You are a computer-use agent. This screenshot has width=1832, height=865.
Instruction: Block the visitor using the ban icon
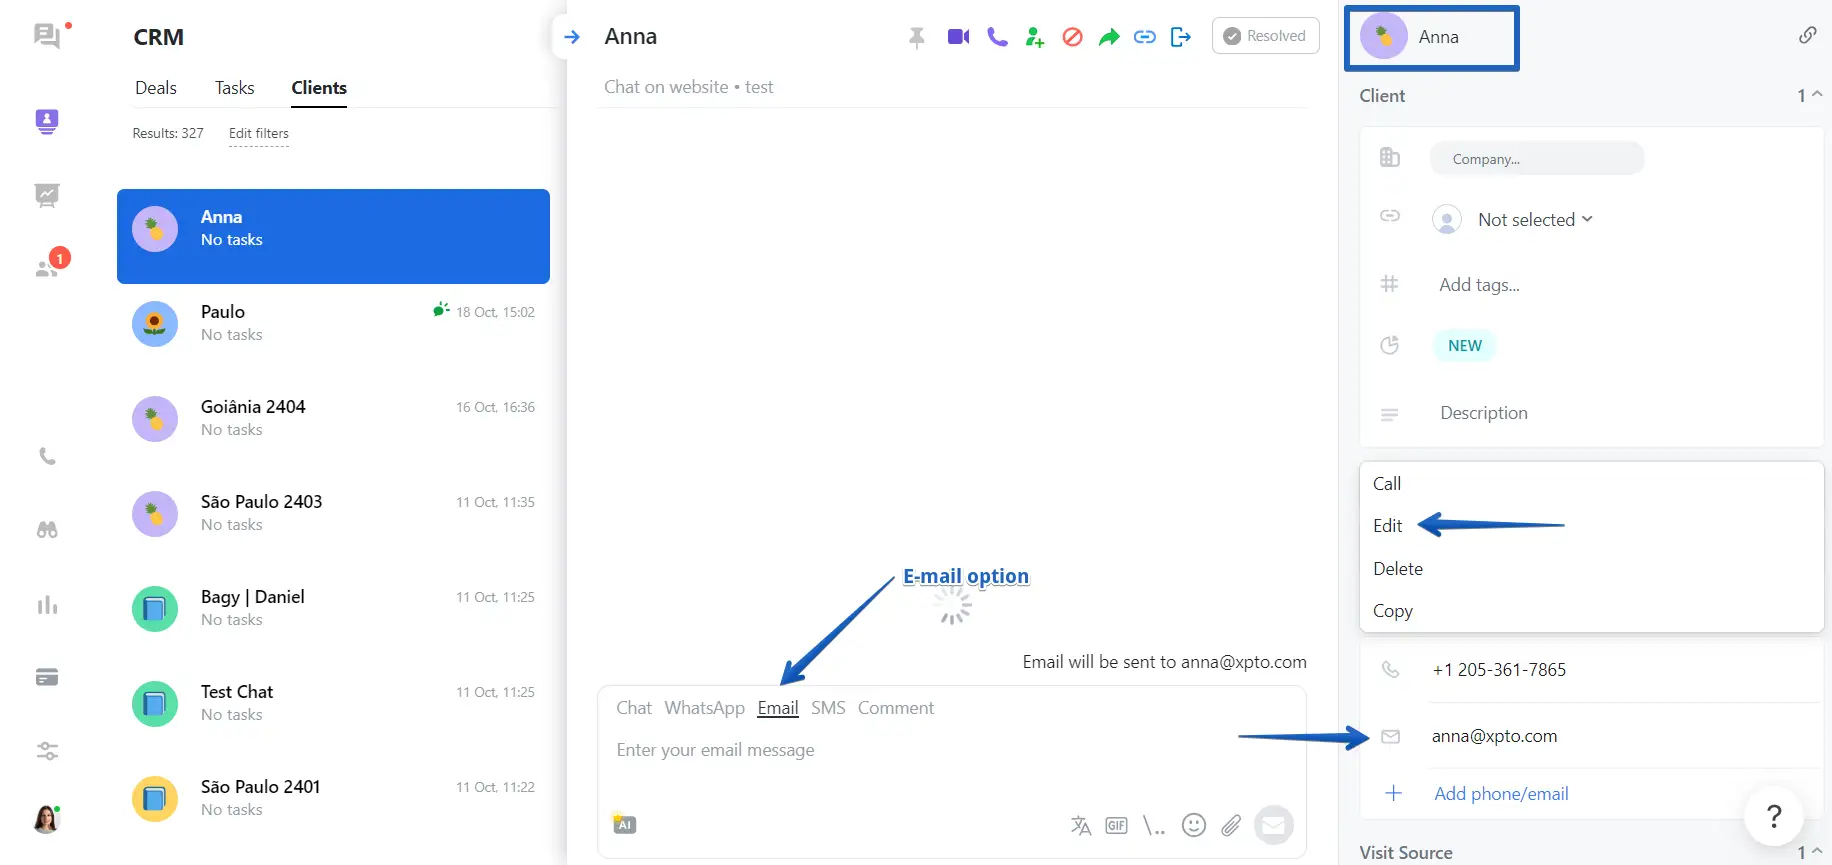click(1072, 37)
